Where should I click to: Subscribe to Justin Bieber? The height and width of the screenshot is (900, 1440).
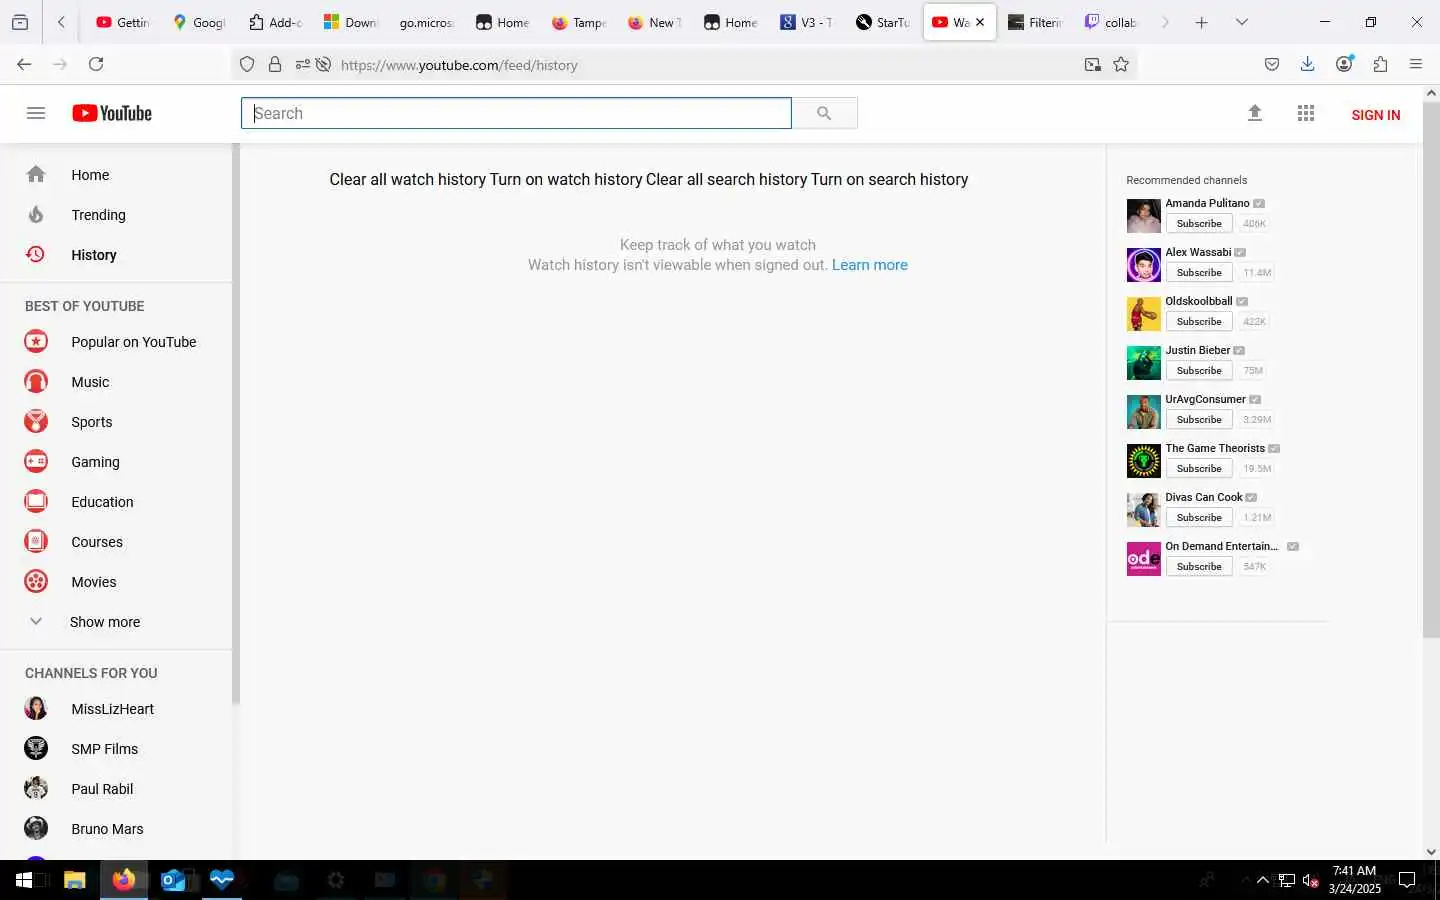pyautogui.click(x=1199, y=371)
